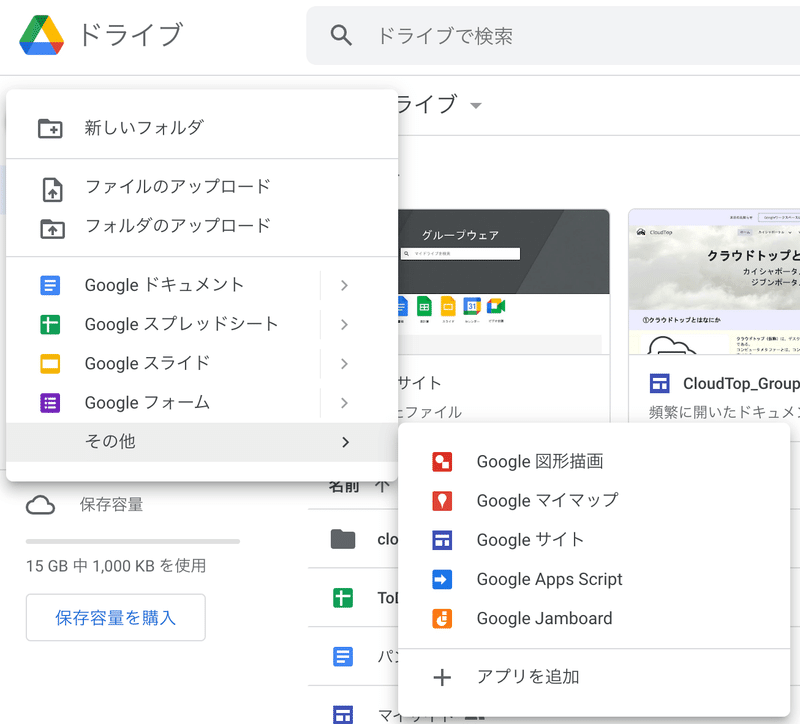Image resolution: width=800 pixels, height=724 pixels.
Task: Click the file upload icon
Action: click(x=50, y=187)
